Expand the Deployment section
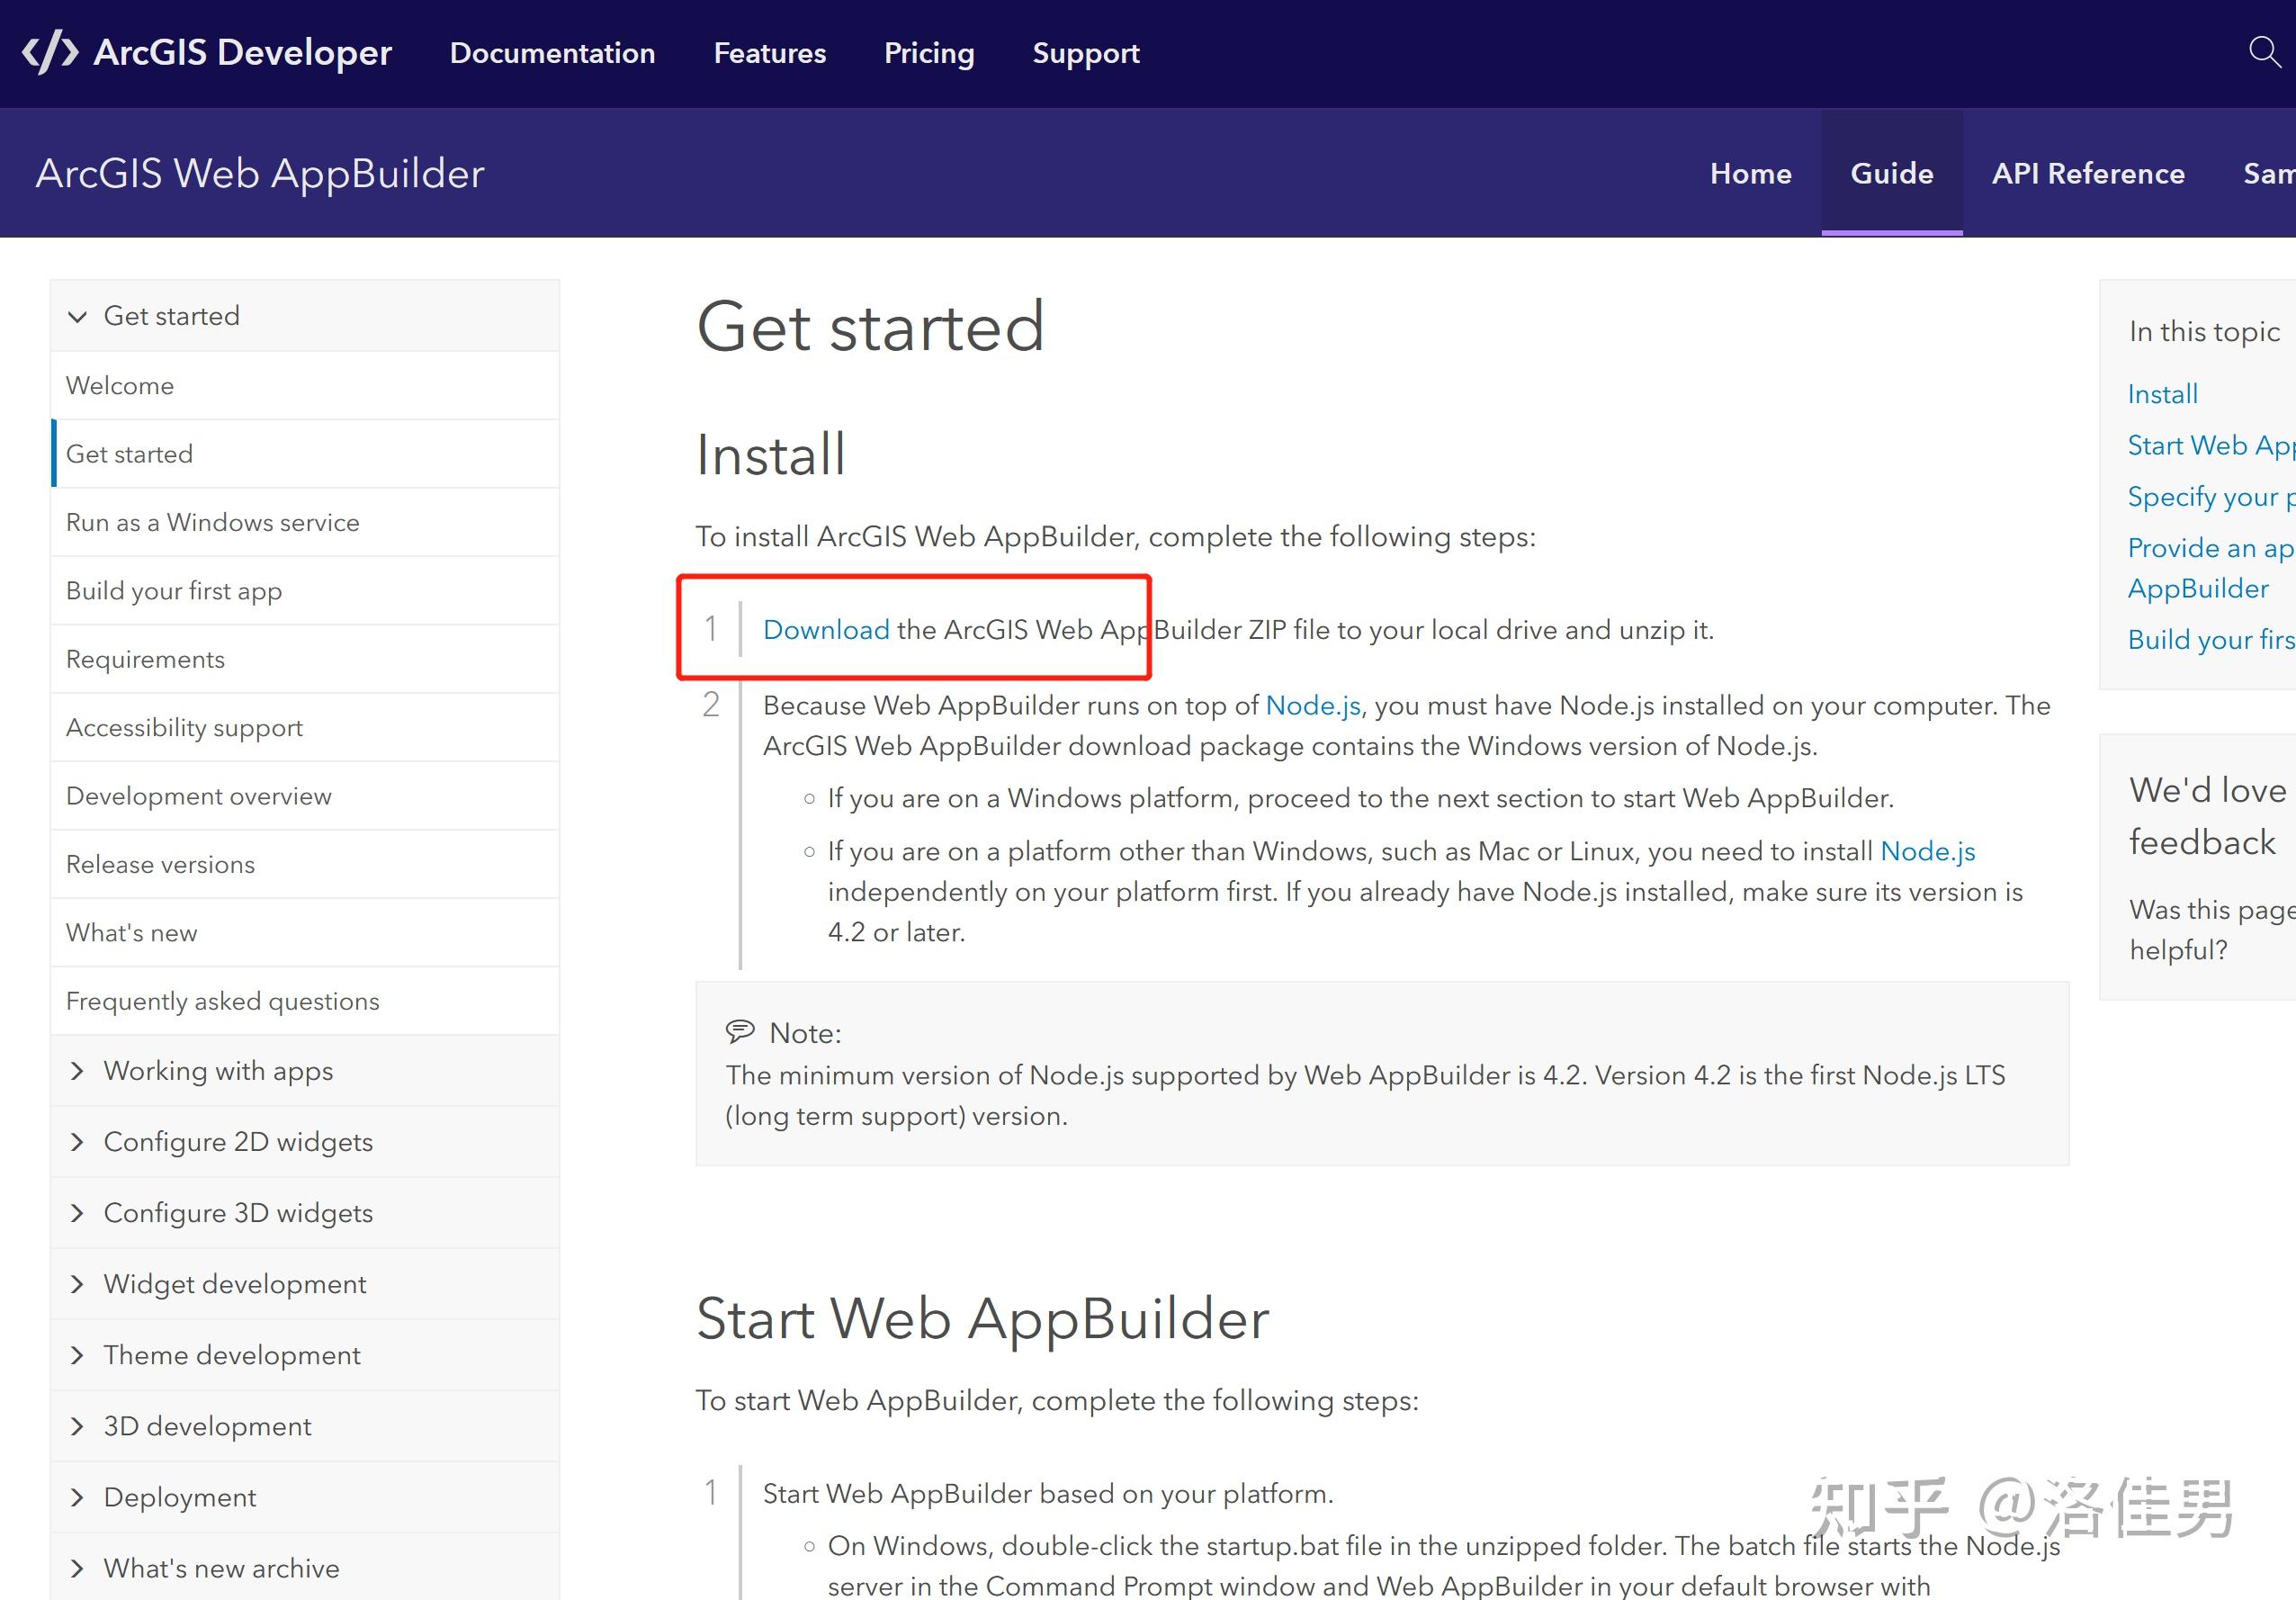This screenshot has height=1600, width=2296. coord(305,1497)
